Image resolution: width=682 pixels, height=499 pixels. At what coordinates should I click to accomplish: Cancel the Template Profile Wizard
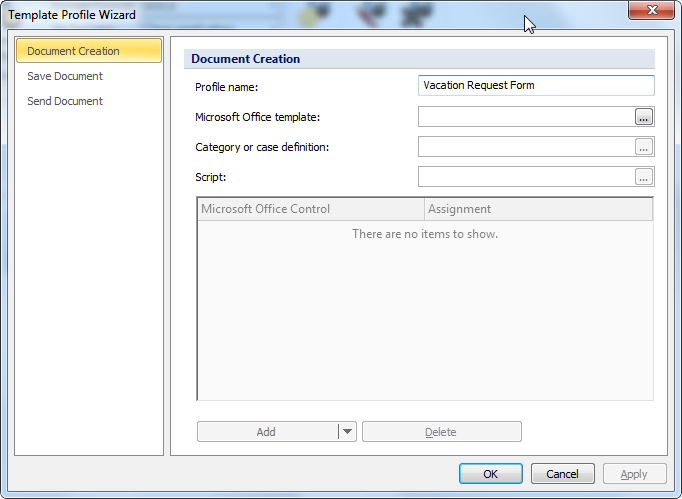tap(562, 474)
